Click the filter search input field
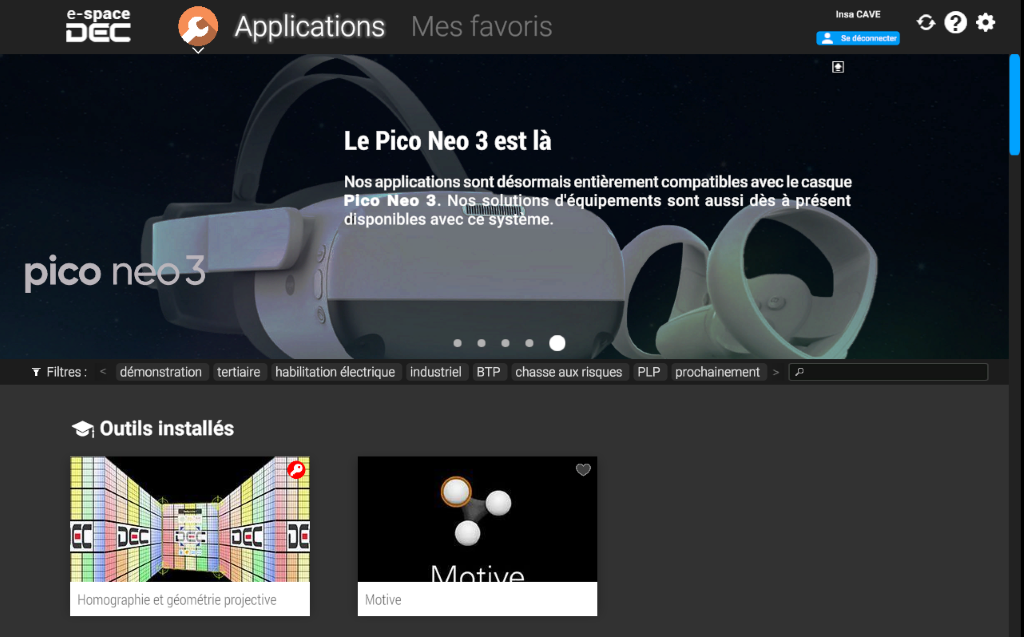The height and width of the screenshot is (637, 1024). (x=888, y=372)
